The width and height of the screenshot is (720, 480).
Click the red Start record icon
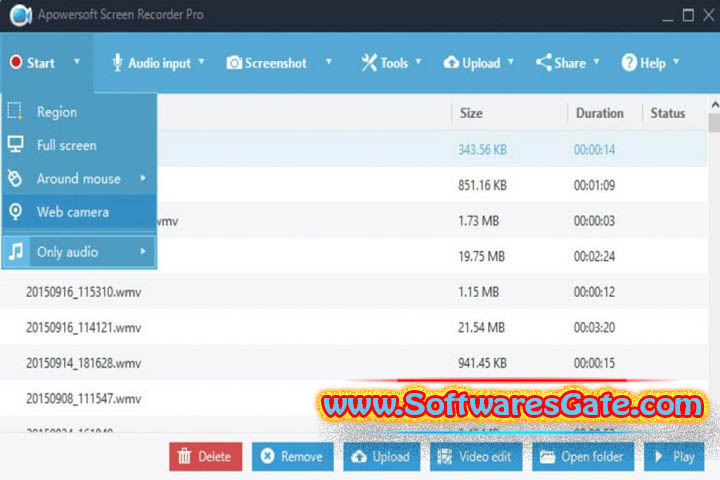(16, 62)
